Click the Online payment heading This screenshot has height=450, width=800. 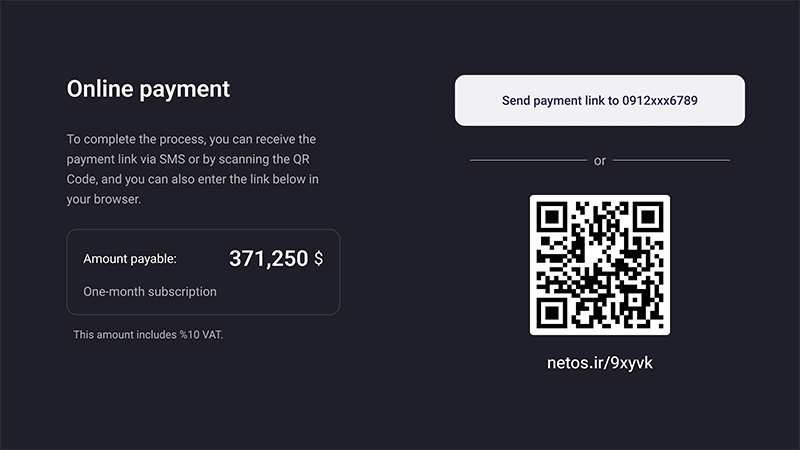tap(148, 89)
